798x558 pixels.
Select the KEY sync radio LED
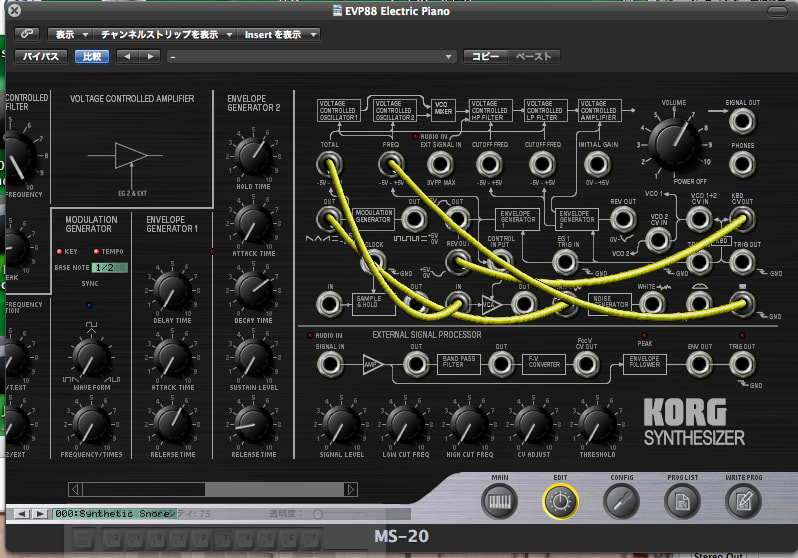[x=60, y=252]
